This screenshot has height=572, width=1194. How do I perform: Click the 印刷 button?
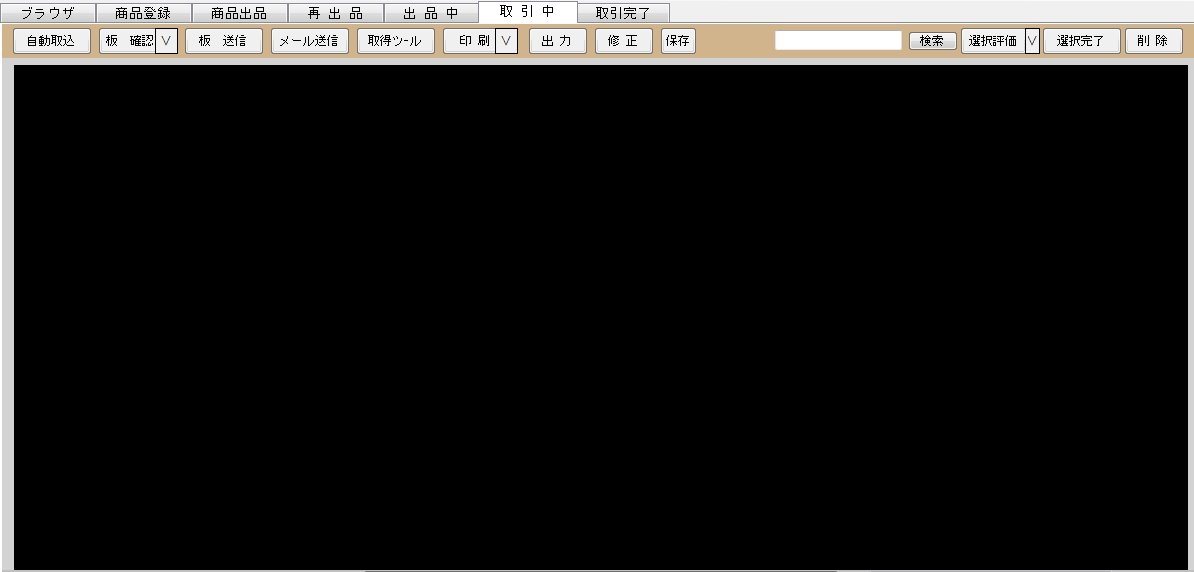point(470,41)
